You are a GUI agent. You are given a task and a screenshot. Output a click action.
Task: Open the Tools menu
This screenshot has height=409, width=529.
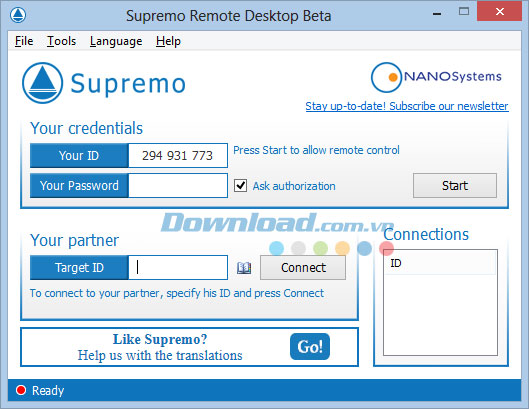(x=61, y=41)
